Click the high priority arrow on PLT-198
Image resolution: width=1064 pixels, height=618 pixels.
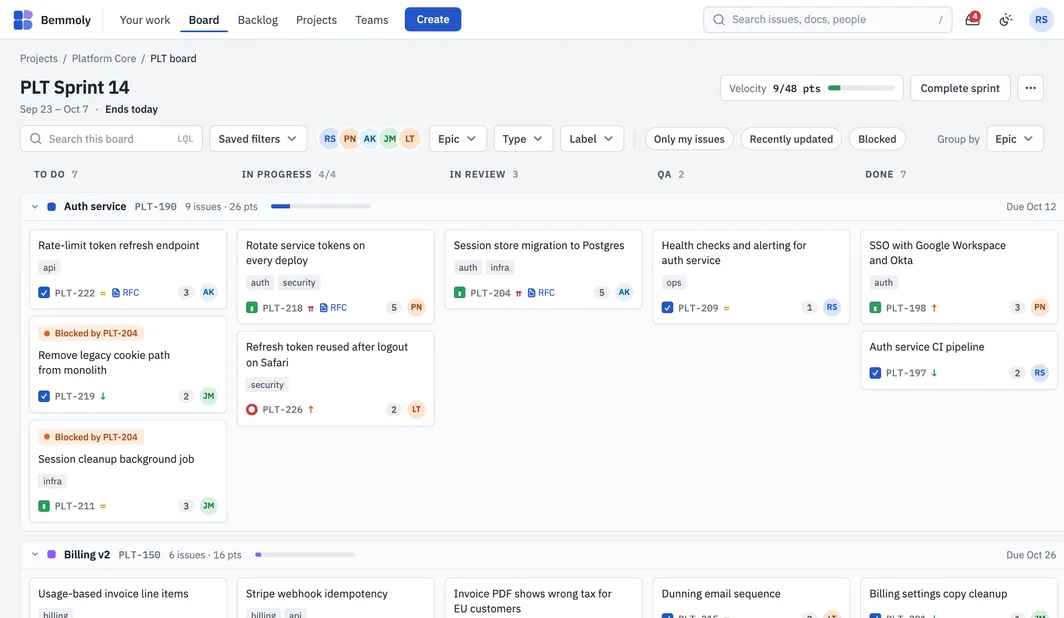coord(934,308)
